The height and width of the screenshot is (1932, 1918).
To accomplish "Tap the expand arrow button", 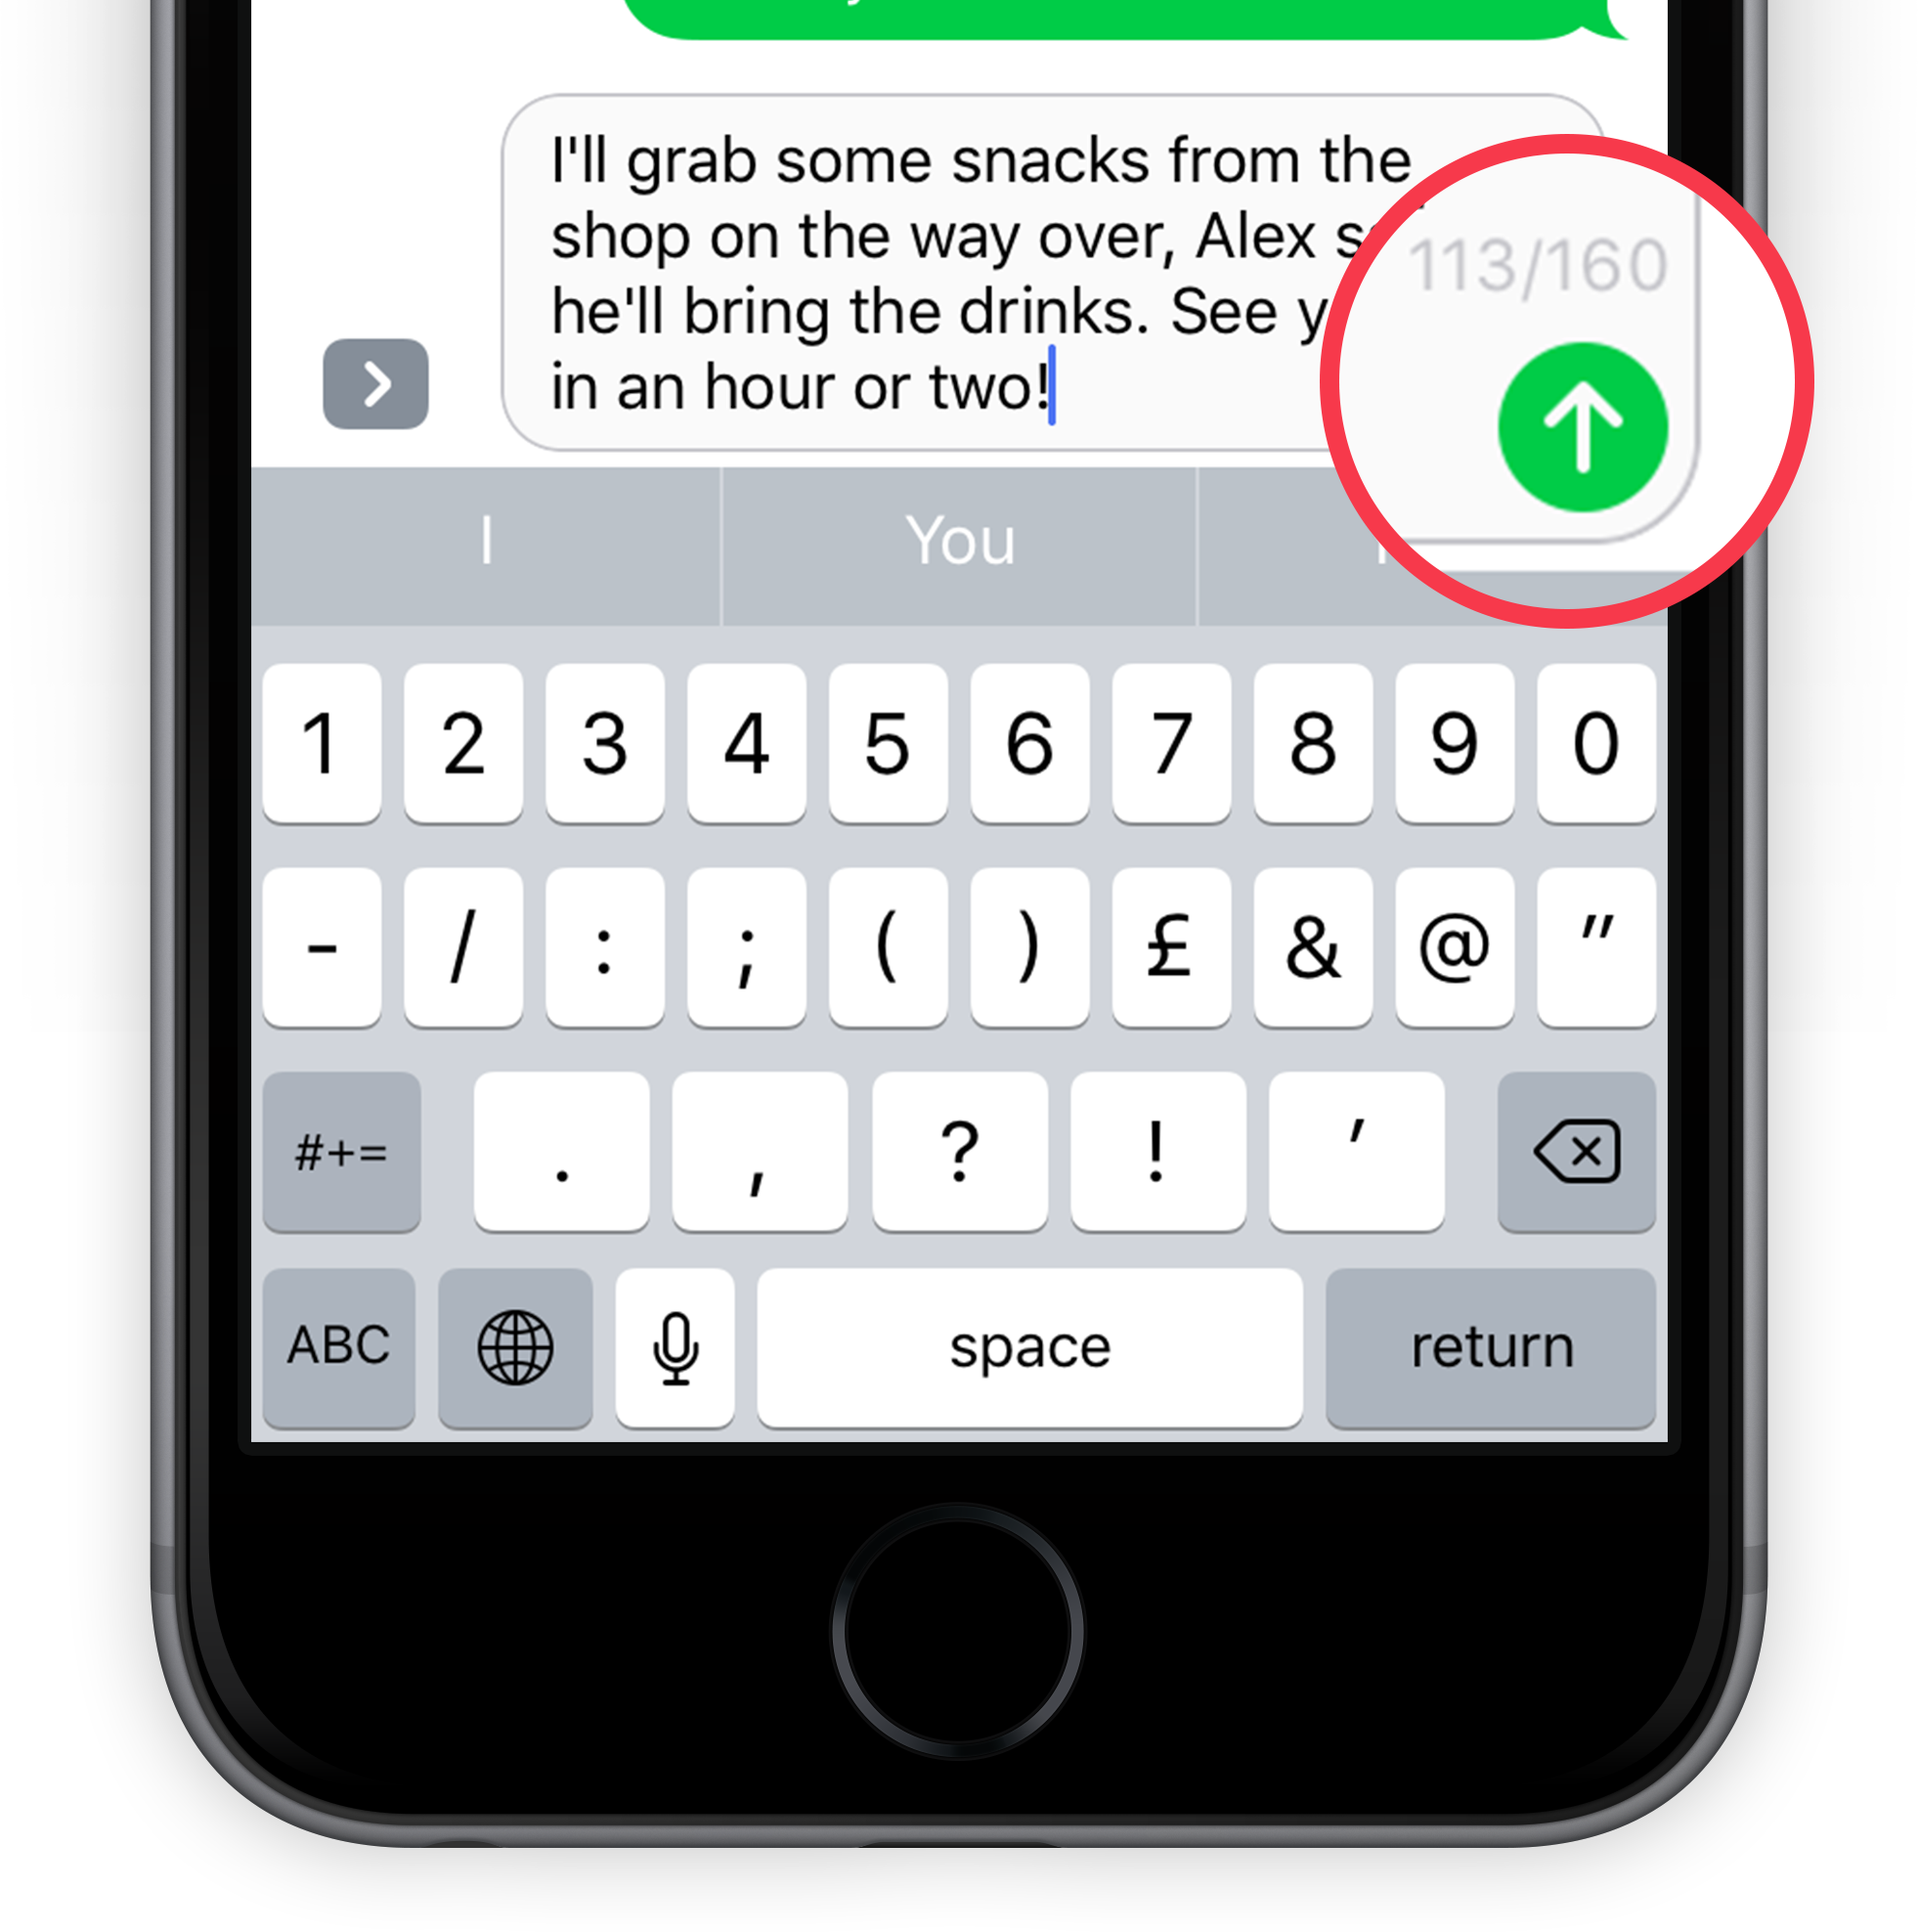I will (374, 383).
